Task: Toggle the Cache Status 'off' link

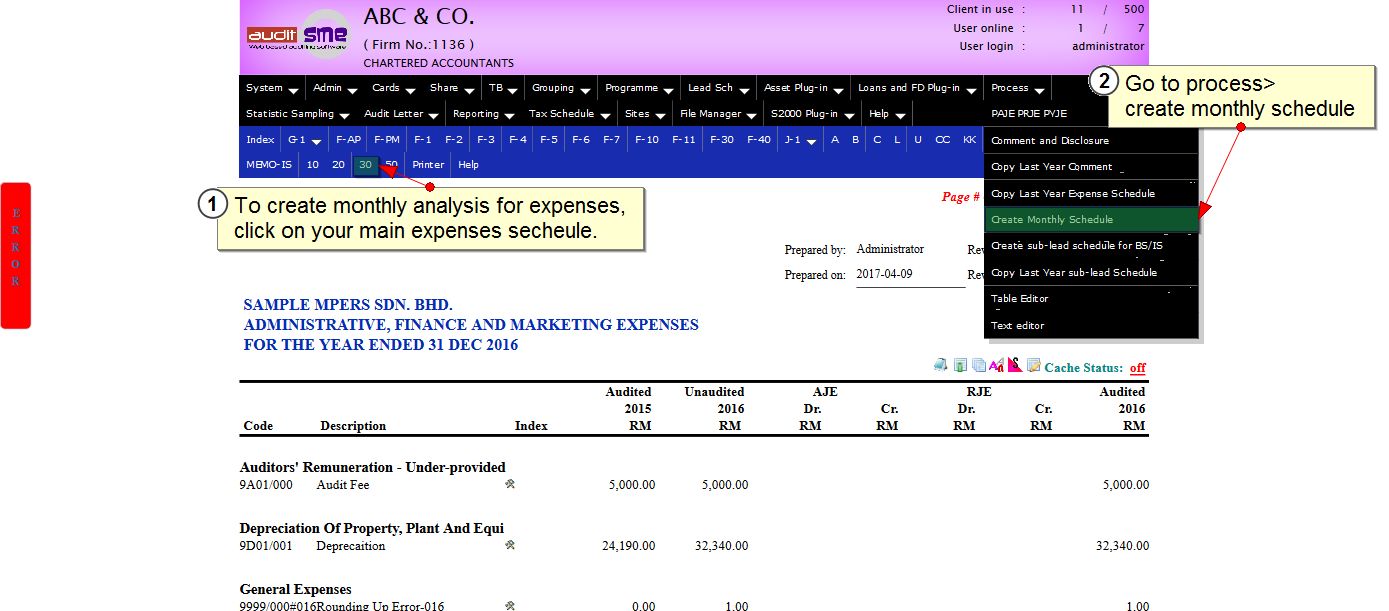Action: [1137, 368]
